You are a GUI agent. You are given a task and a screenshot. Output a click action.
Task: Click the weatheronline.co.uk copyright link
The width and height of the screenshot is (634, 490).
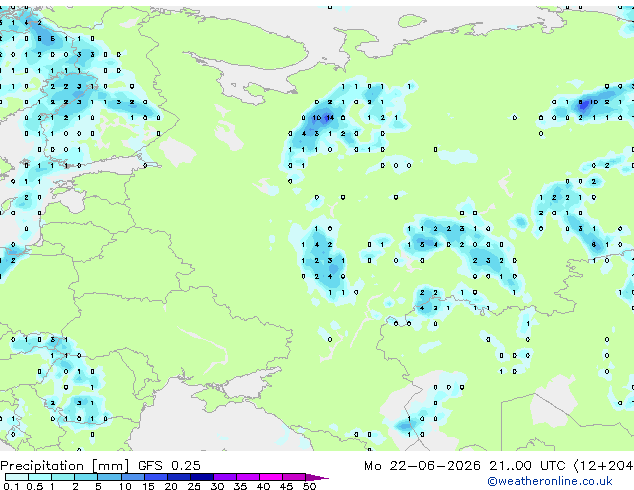550,481
